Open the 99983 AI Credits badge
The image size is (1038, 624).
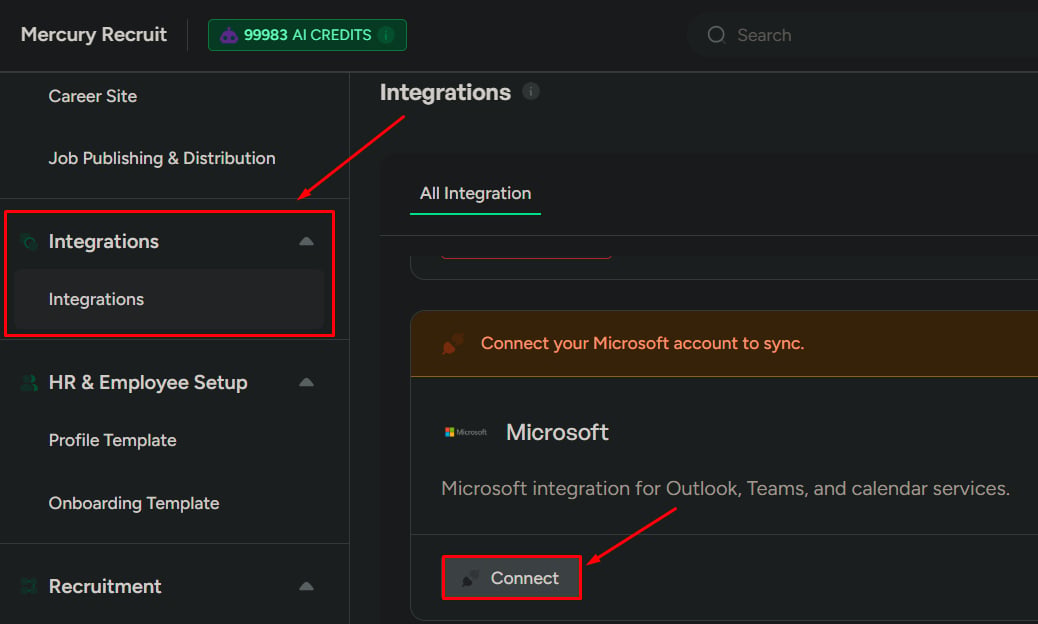click(x=307, y=35)
